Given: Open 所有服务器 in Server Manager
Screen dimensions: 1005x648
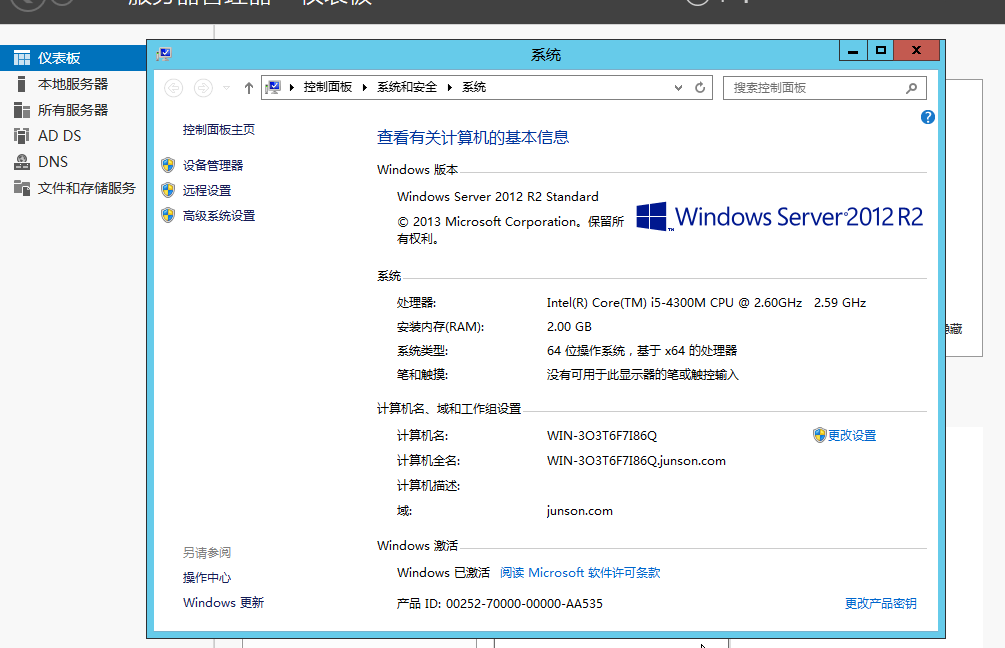Looking at the screenshot, I should point(73,110).
